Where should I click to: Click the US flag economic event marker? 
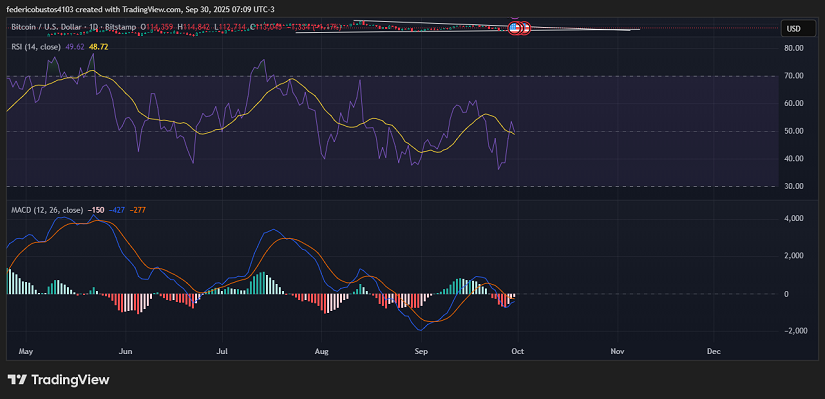(x=515, y=28)
